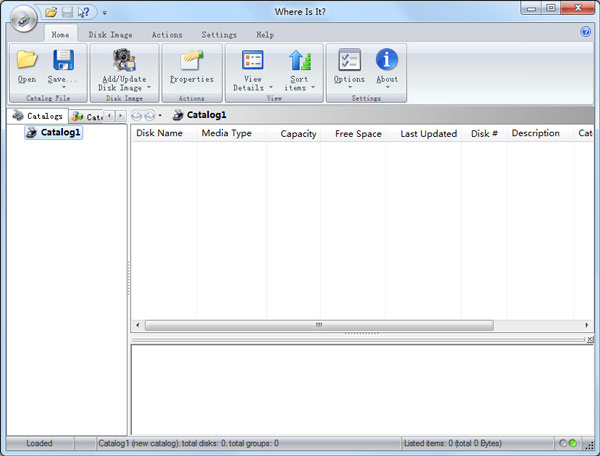Expand the Options dropdown arrow
600x456 pixels.
(349, 88)
